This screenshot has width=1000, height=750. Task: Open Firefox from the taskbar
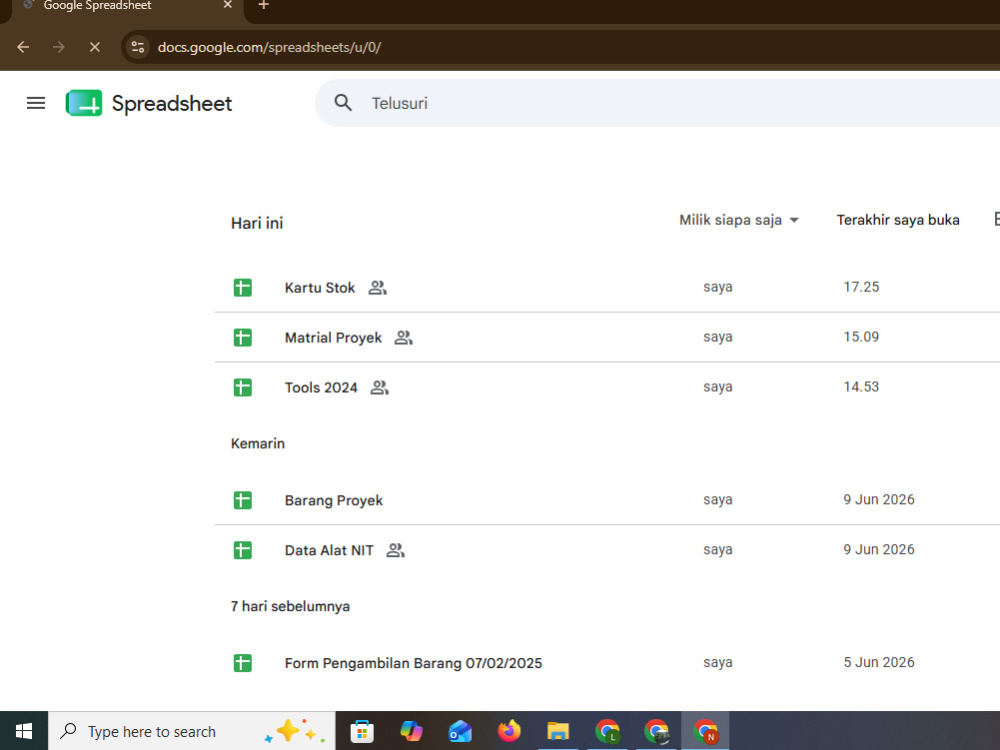click(x=509, y=731)
